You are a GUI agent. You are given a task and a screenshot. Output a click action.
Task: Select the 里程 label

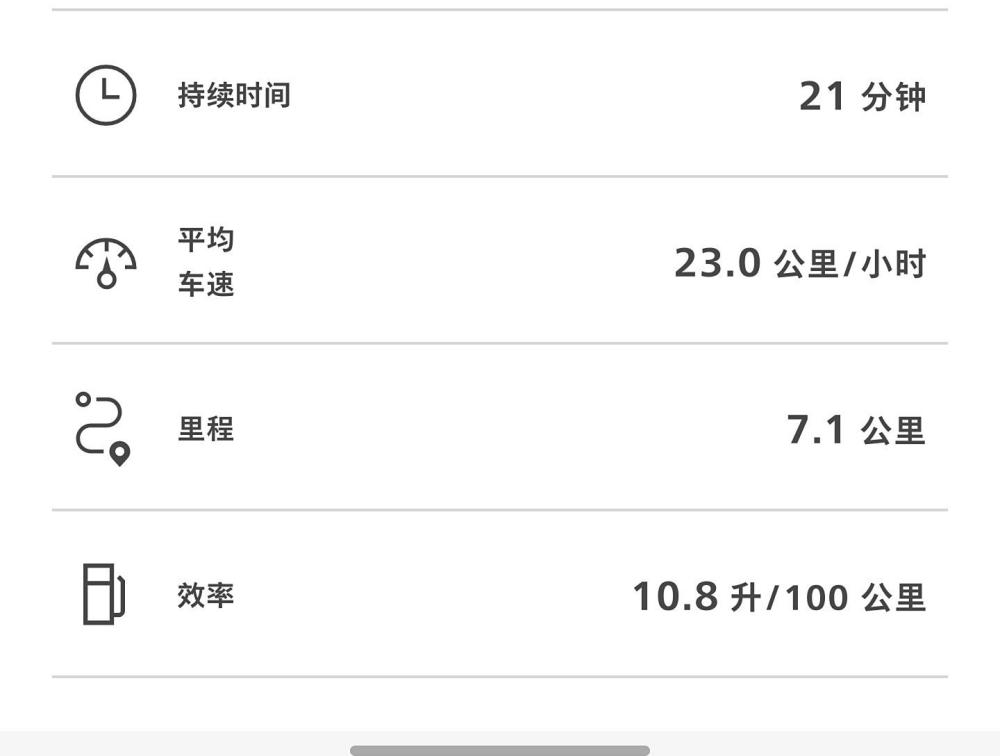point(206,429)
